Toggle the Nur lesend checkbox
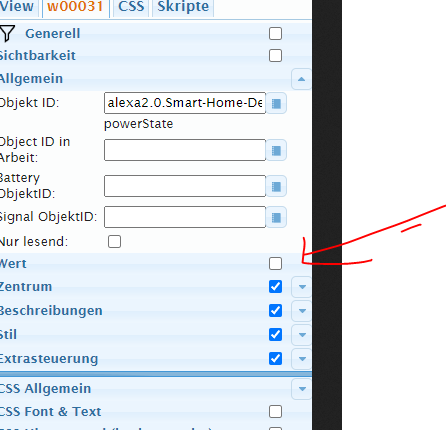The image size is (446, 430). coord(114,242)
